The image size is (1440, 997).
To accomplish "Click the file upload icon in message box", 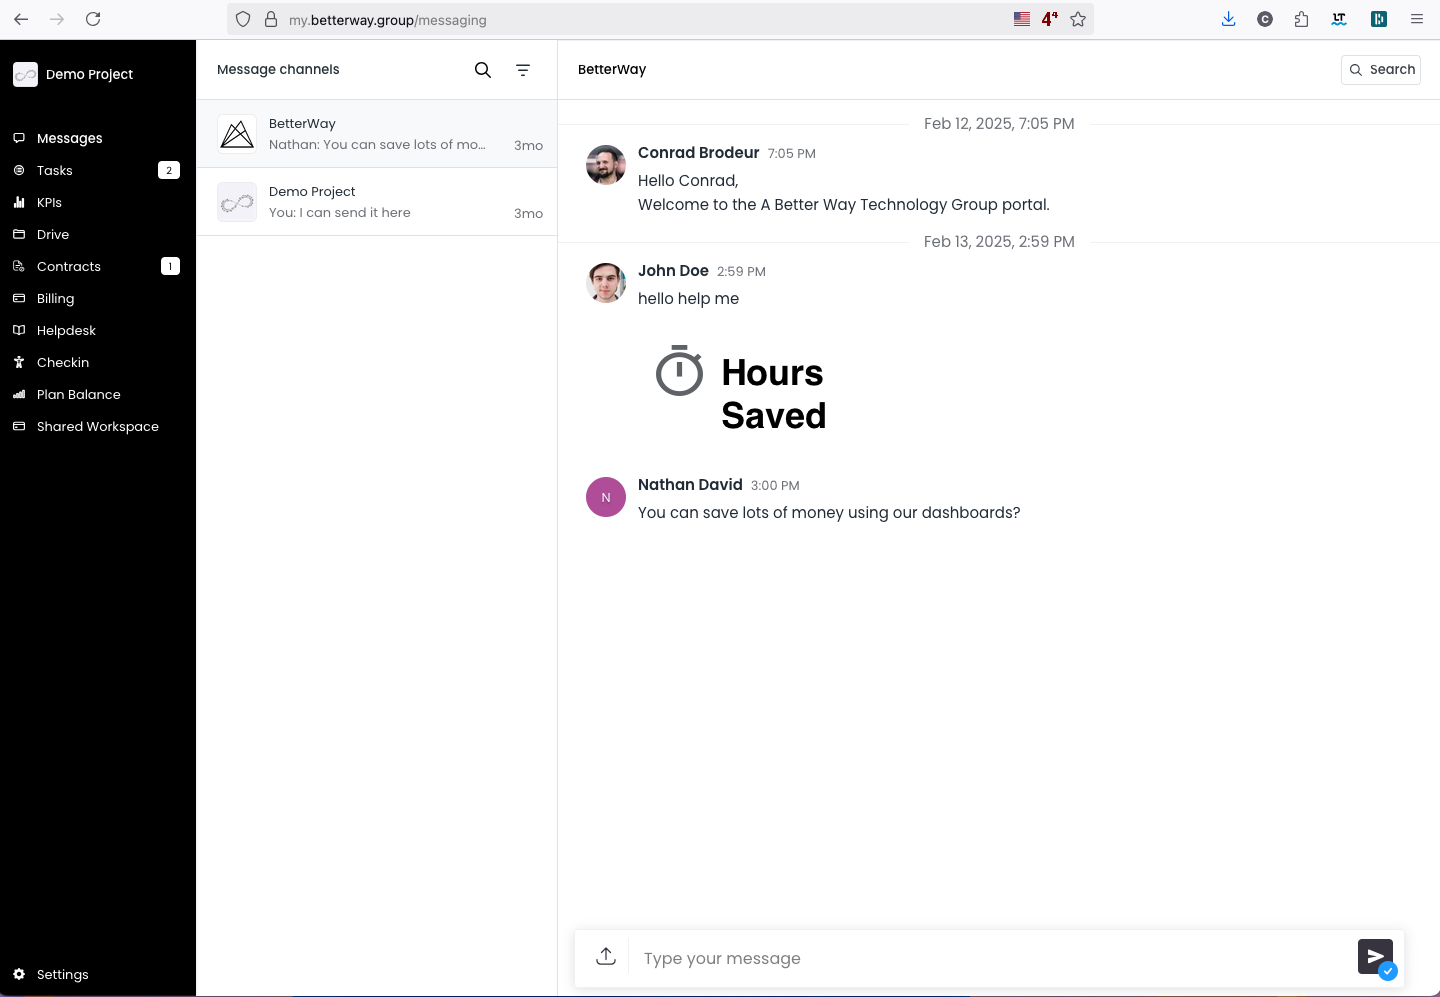I will coord(606,956).
